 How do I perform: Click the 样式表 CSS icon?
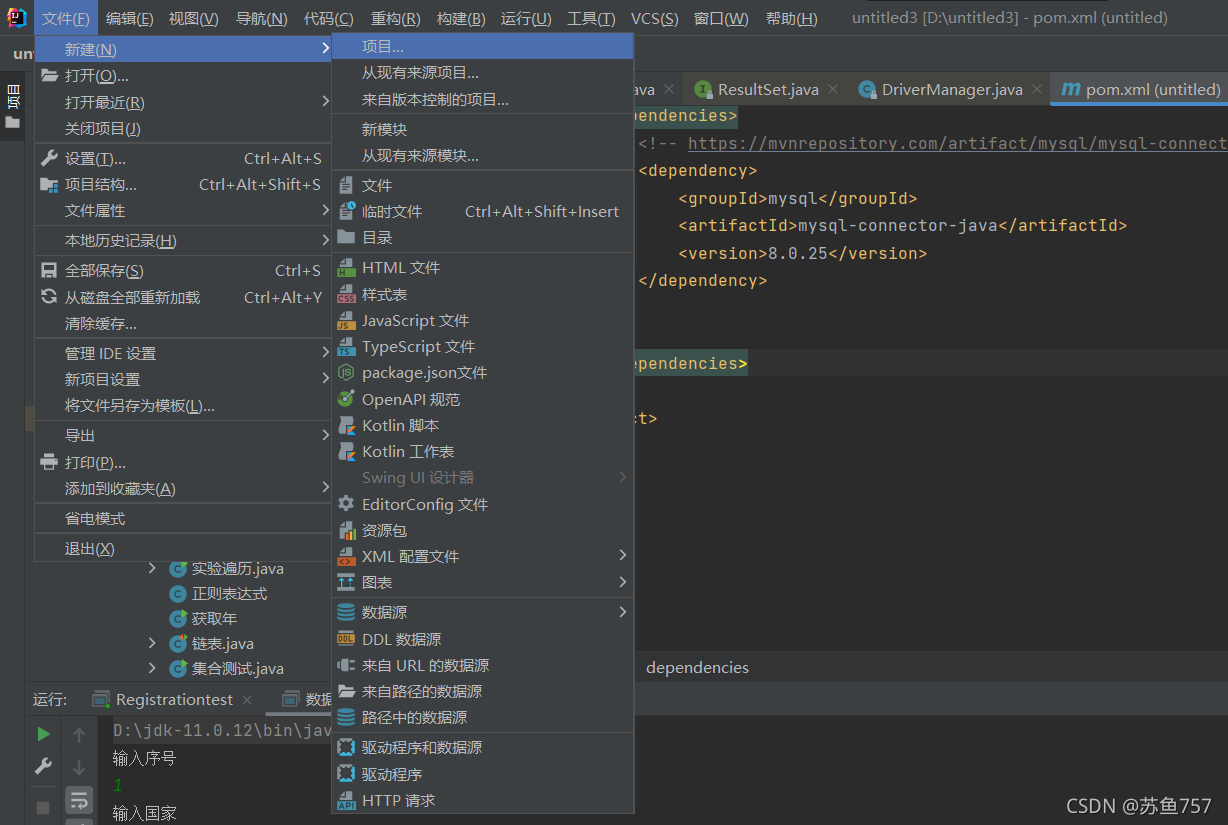tap(346, 294)
